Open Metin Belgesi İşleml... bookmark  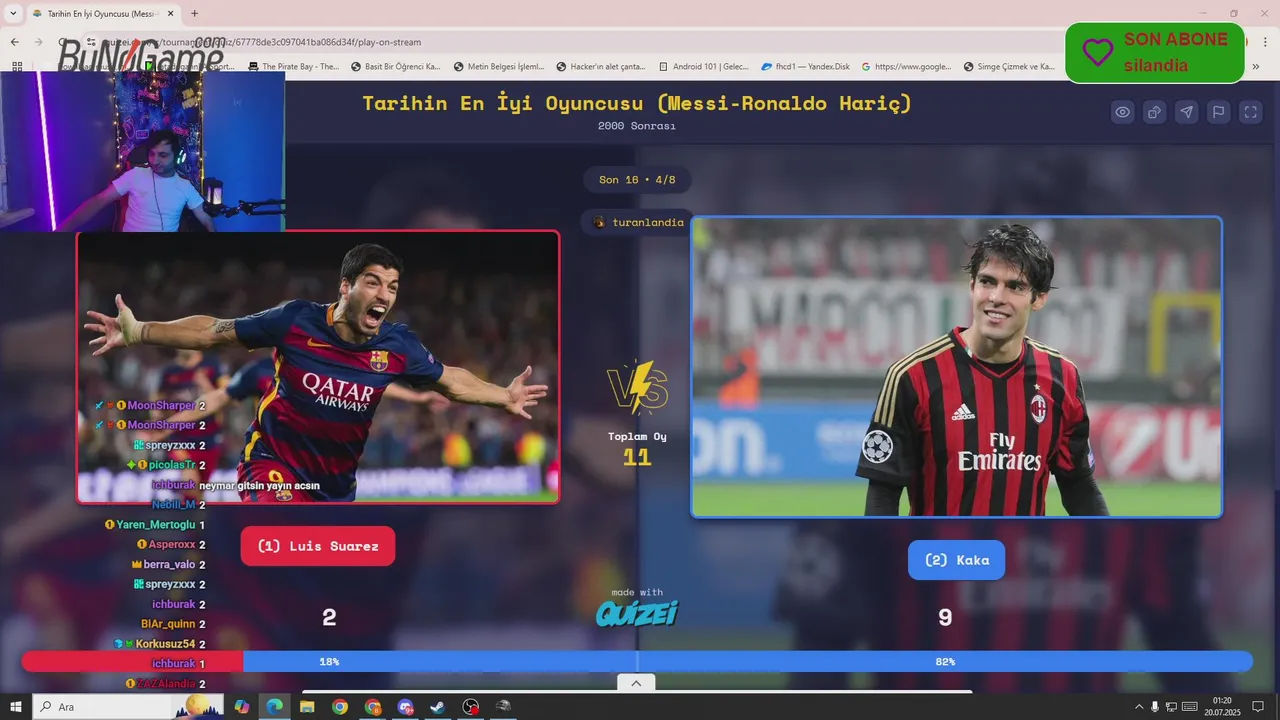[x=498, y=67]
